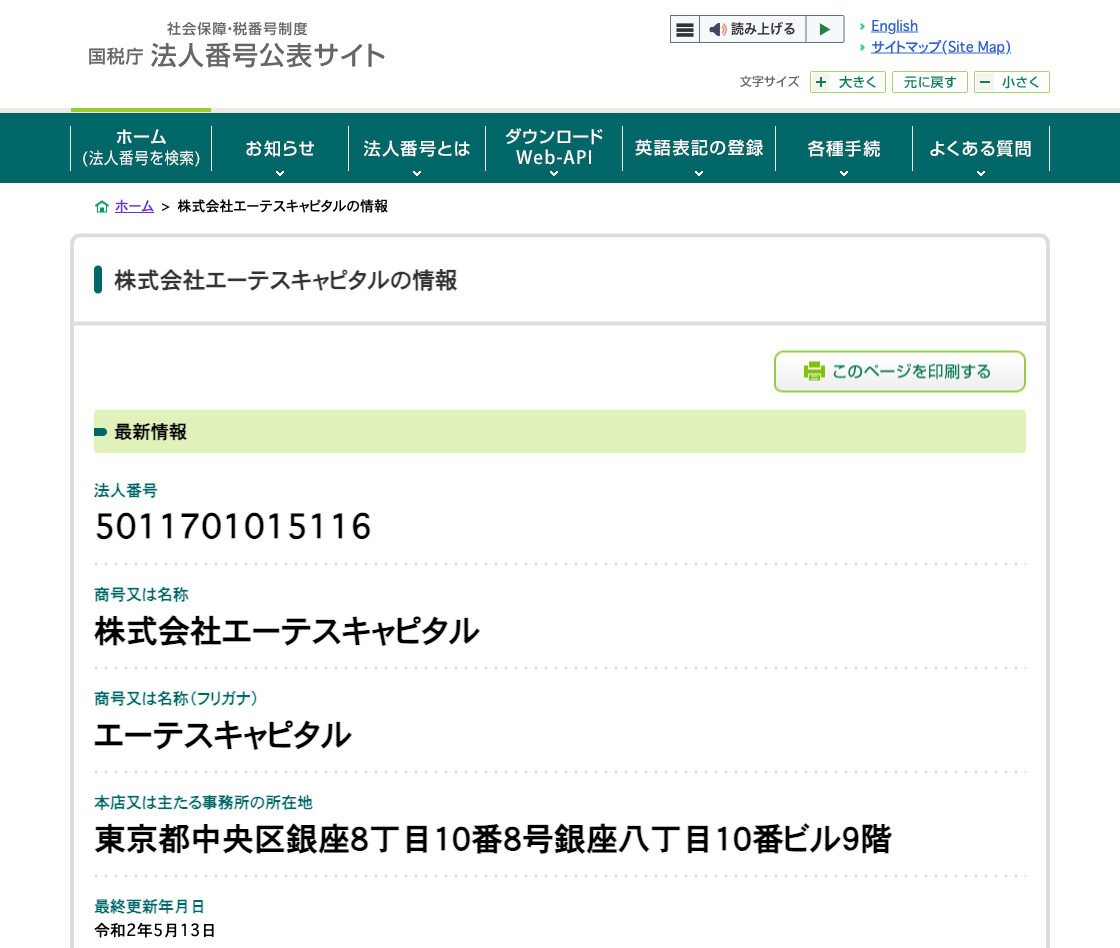Select corporate number 5011701015116
The image size is (1120, 948).
pos(233,527)
